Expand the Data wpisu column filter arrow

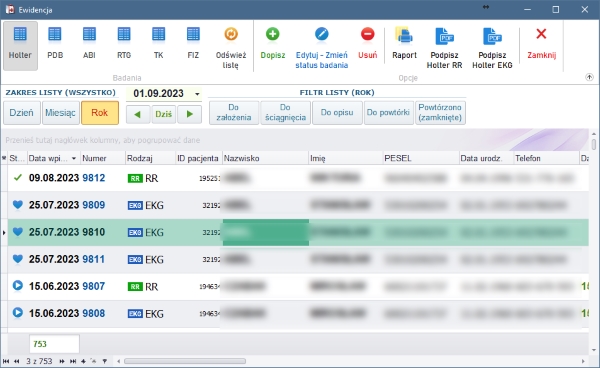pos(74,158)
